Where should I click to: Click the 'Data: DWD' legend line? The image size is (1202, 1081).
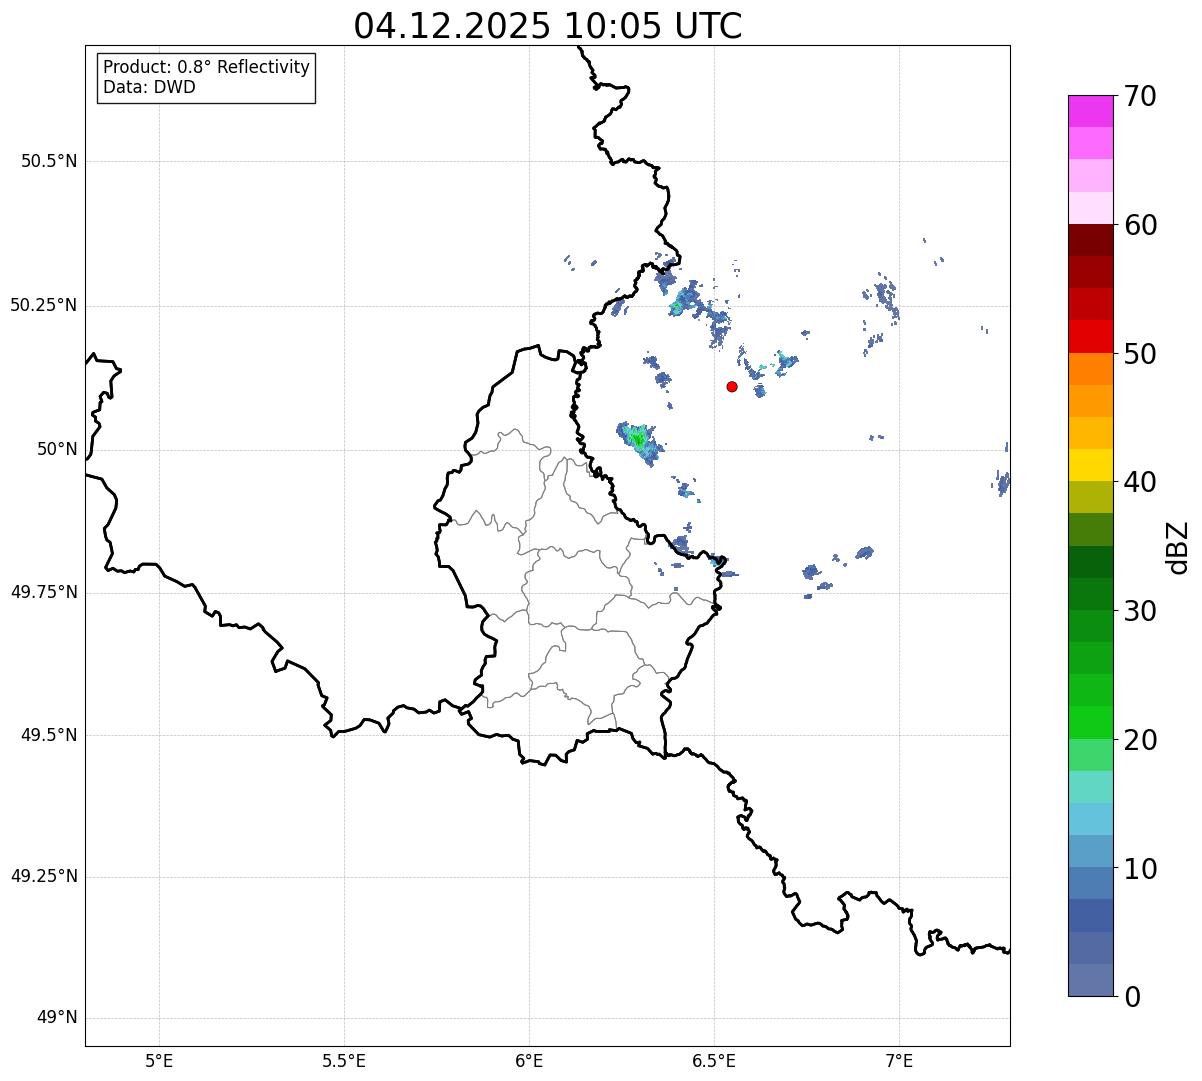149,87
